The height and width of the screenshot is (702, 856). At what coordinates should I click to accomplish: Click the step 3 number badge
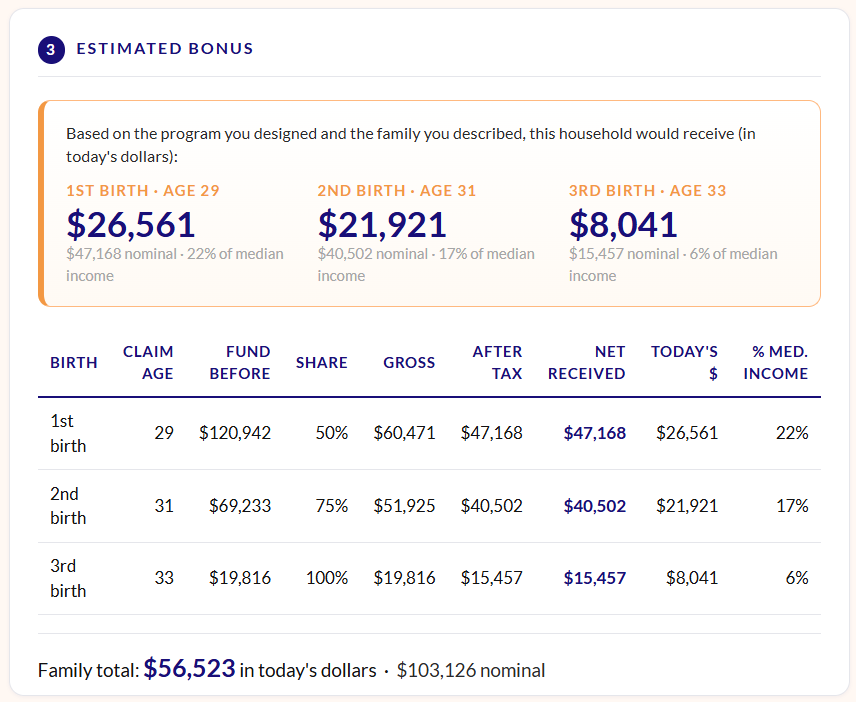51,50
